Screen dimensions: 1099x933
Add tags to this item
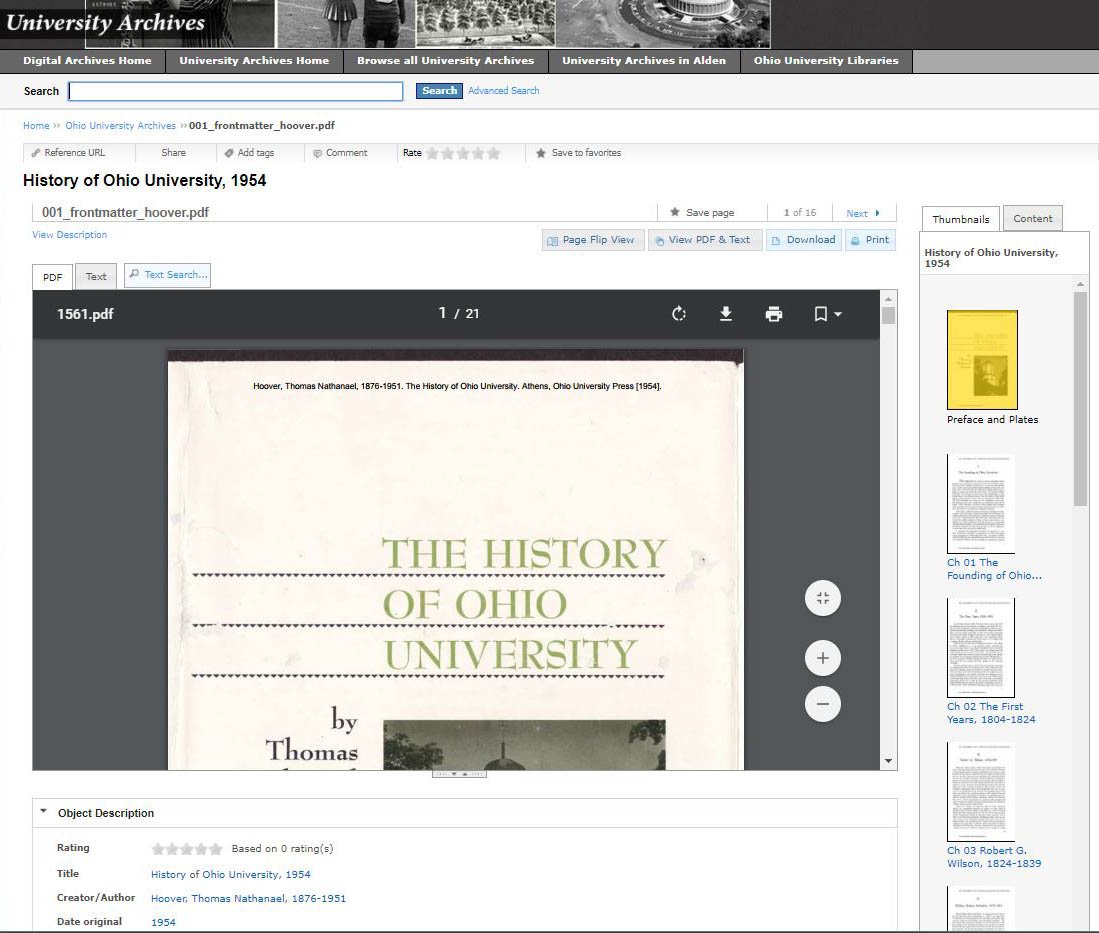point(250,153)
